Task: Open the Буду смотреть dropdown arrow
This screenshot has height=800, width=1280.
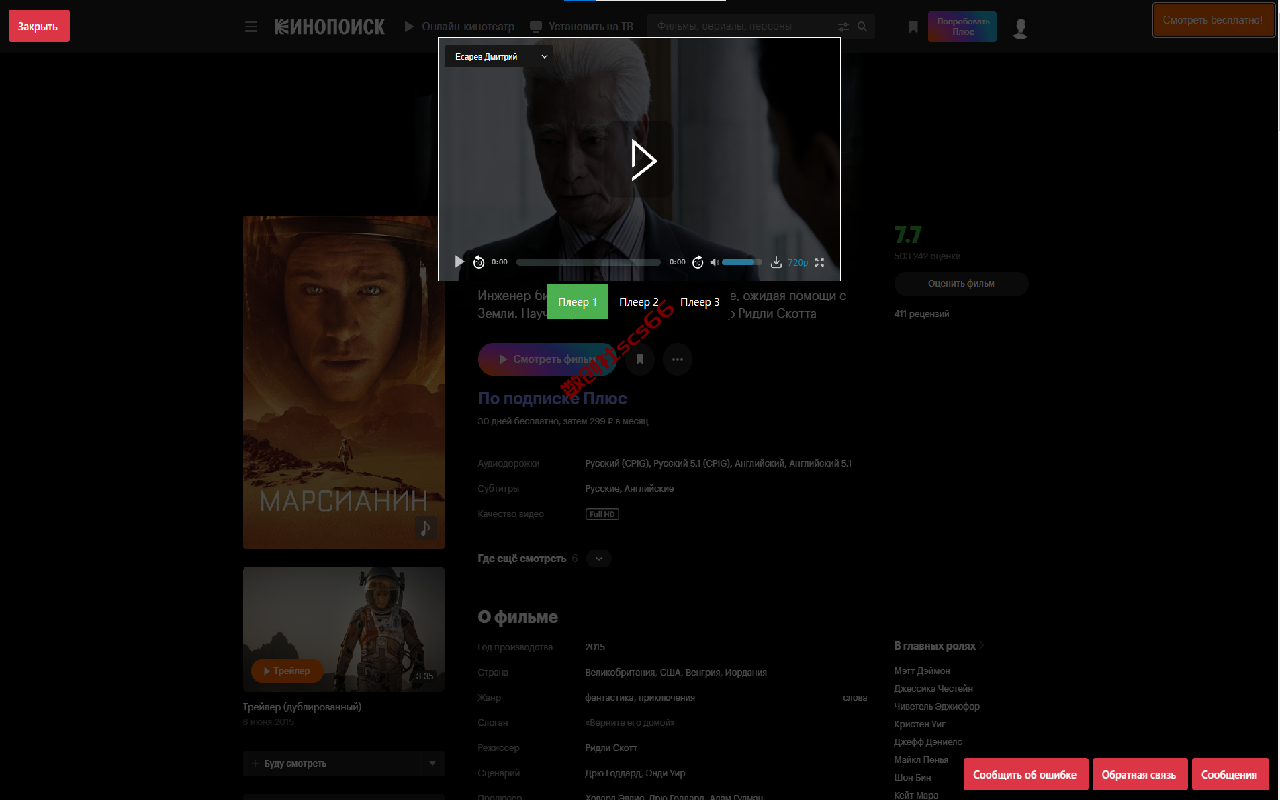Action: pos(433,764)
